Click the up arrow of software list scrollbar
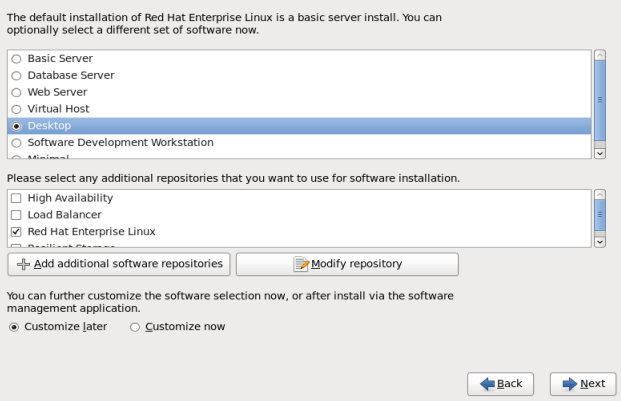621x401 pixels. click(x=600, y=55)
